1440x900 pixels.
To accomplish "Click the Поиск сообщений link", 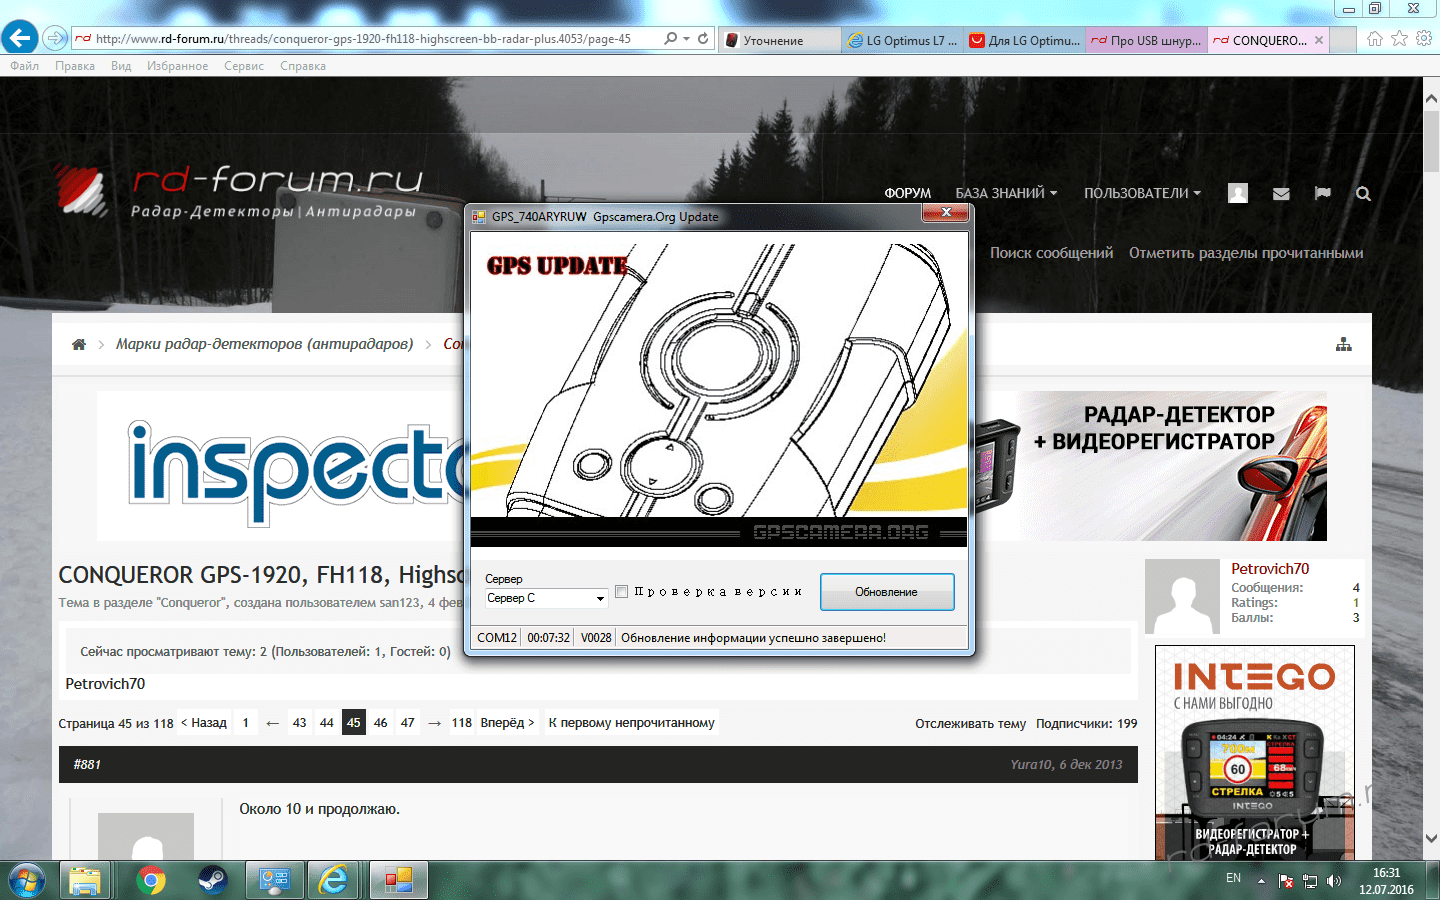I will (1051, 253).
